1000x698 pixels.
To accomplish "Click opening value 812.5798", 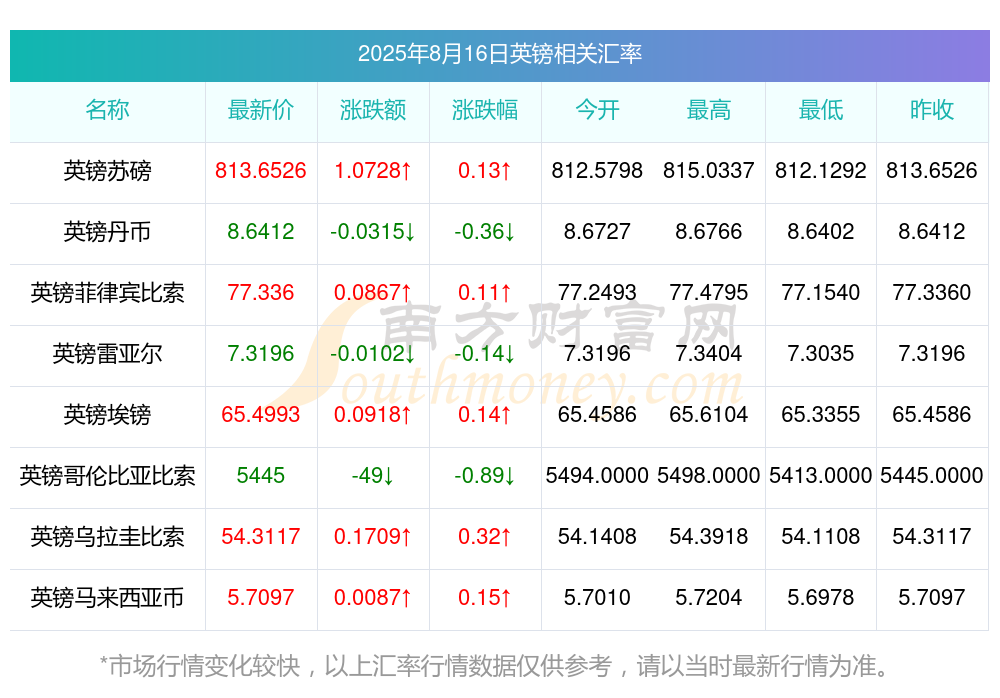I will coord(597,171).
